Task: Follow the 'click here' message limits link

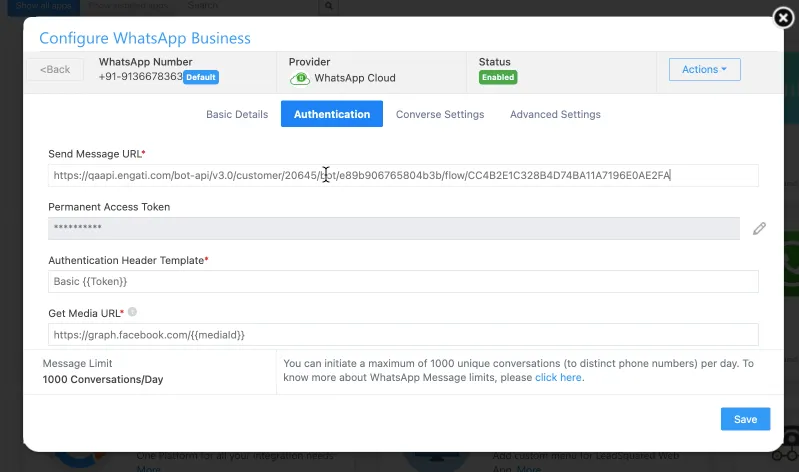Action: tap(558, 377)
